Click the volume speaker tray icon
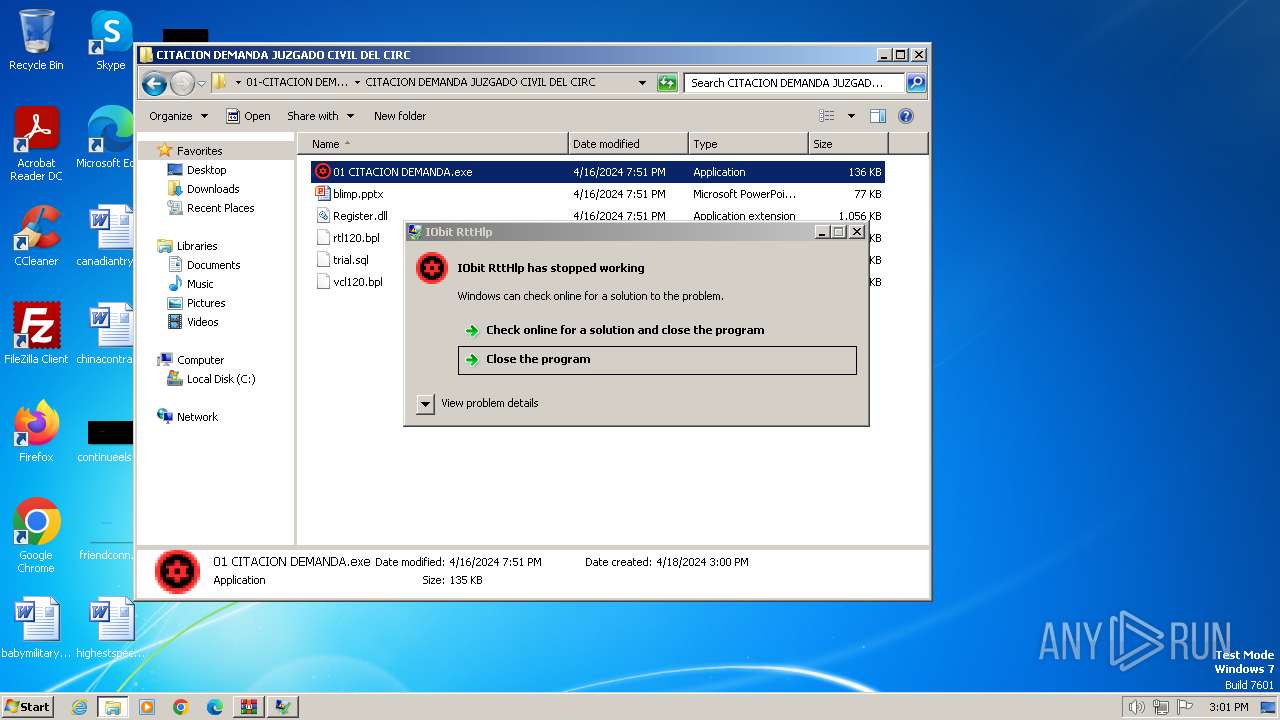Image resolution: width=1280 pixels, height=720 pixels. point(1136,707)
